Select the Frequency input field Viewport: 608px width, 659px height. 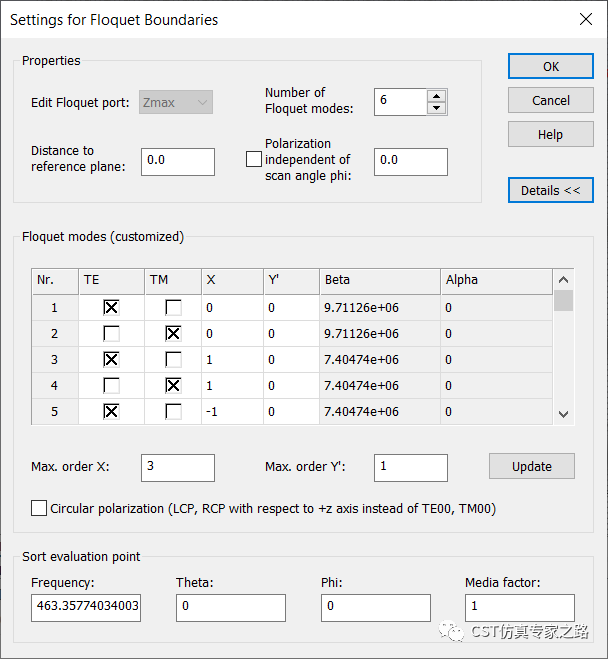click(x=86, y=607)
